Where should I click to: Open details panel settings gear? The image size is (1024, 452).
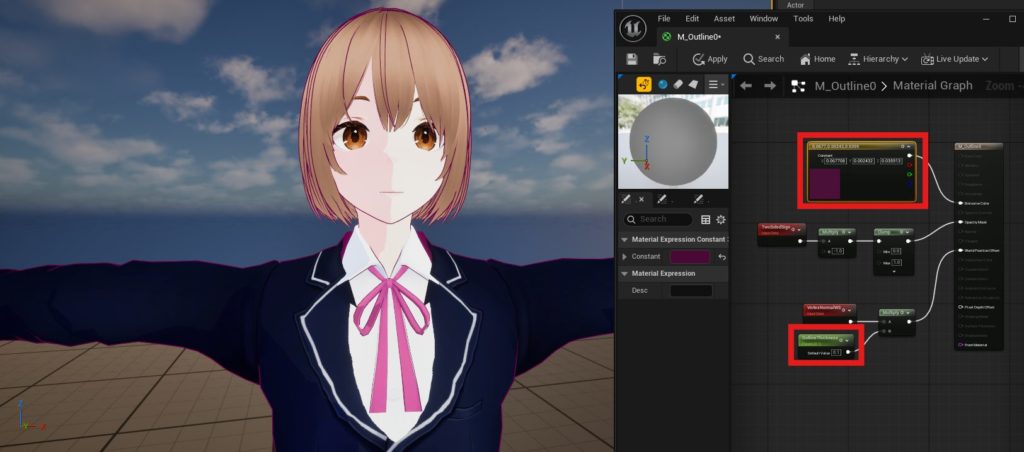point(721,219)
